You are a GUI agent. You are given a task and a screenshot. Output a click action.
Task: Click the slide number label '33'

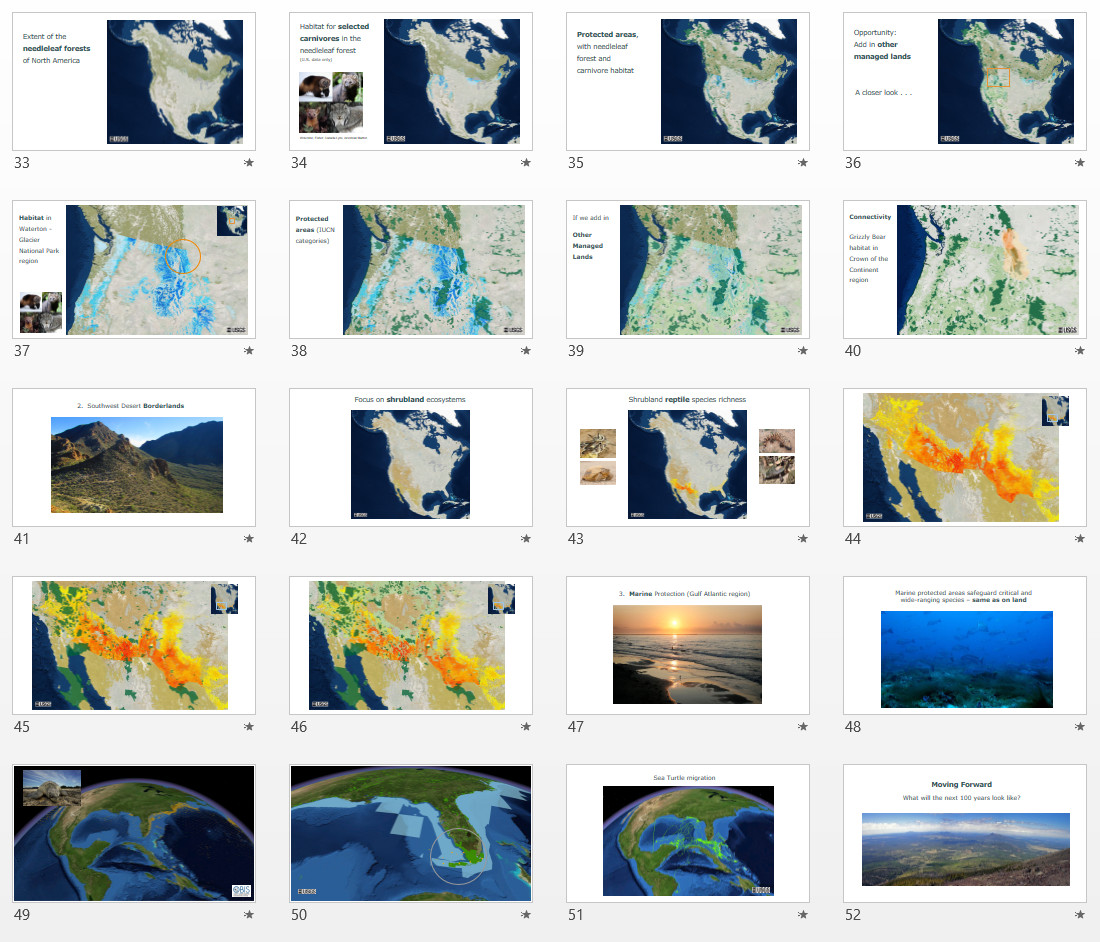point(22,163)
